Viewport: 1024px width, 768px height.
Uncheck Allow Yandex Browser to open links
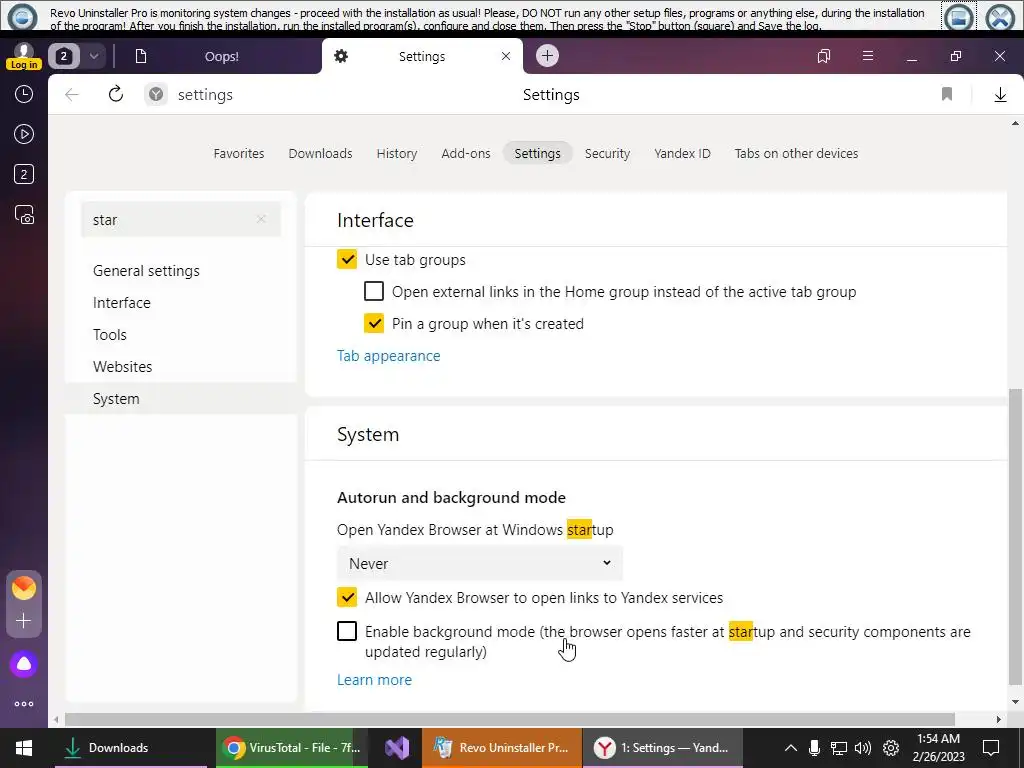[347, 597]
